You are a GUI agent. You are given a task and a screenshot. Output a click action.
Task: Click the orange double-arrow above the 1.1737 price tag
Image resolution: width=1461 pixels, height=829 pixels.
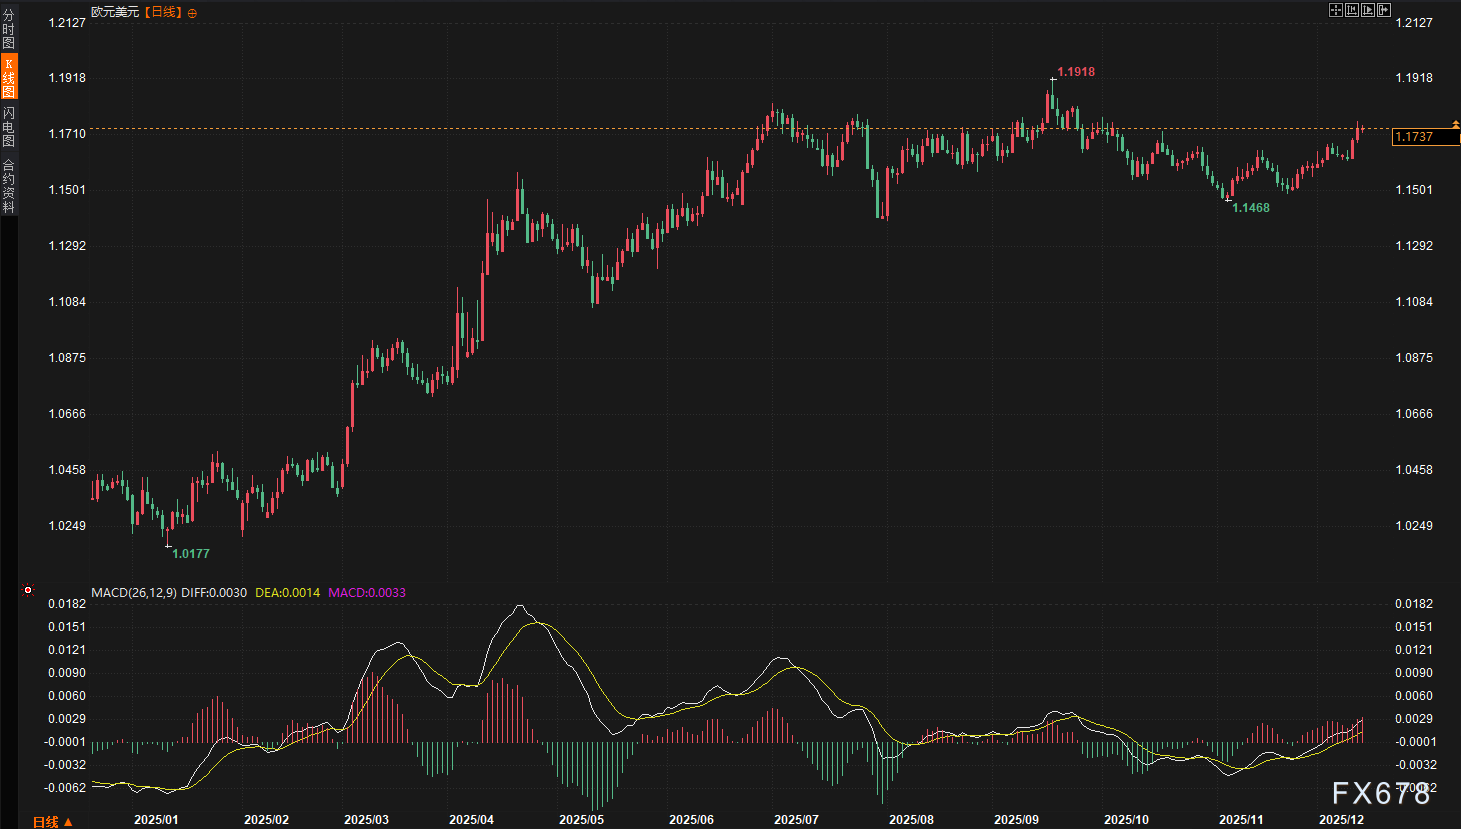(x=1455, y=124)
